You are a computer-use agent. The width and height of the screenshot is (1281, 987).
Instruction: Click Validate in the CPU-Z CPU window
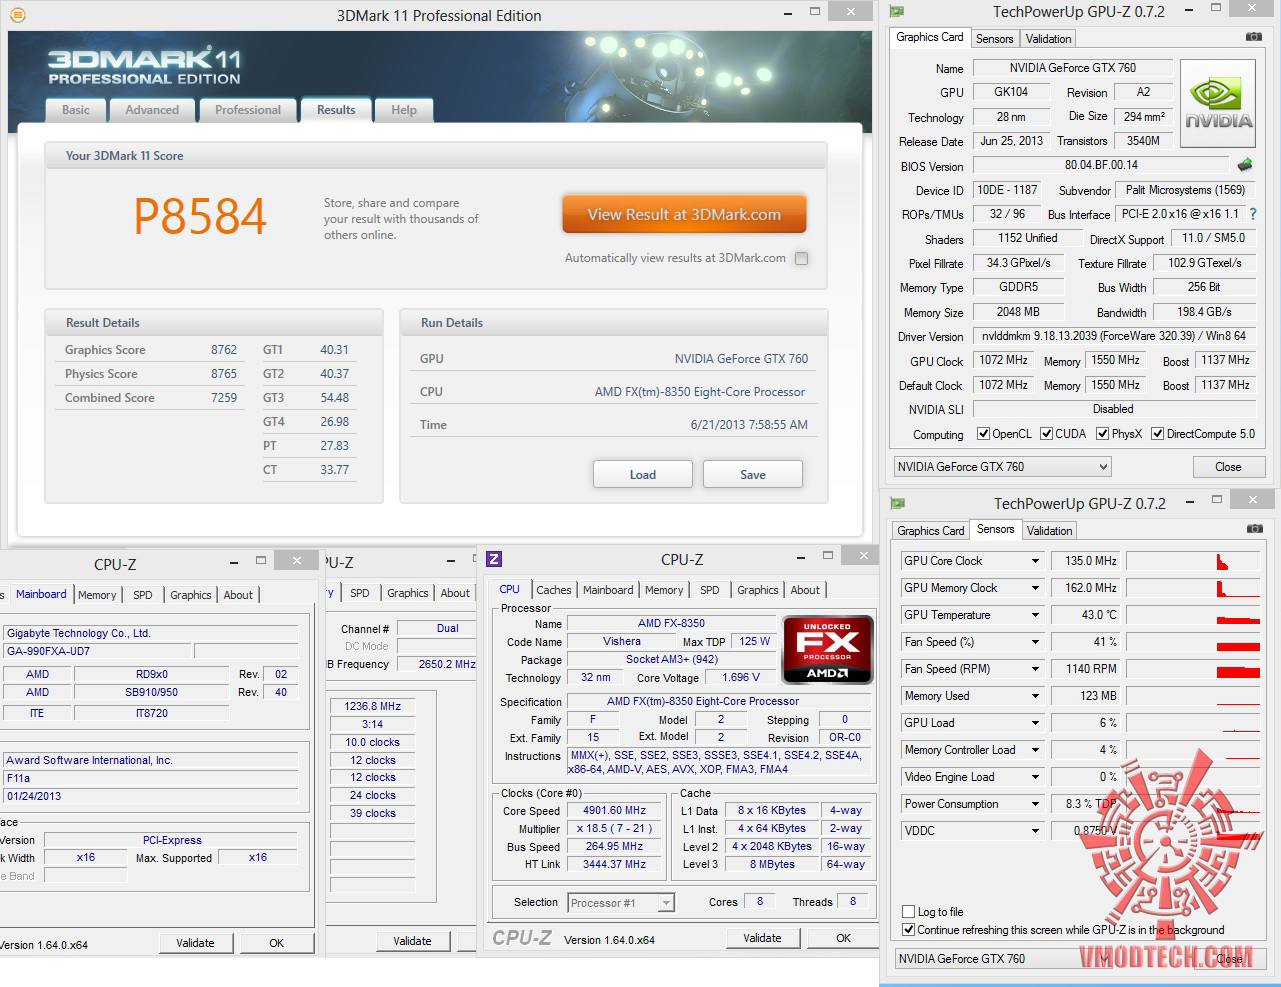[762, 938]
